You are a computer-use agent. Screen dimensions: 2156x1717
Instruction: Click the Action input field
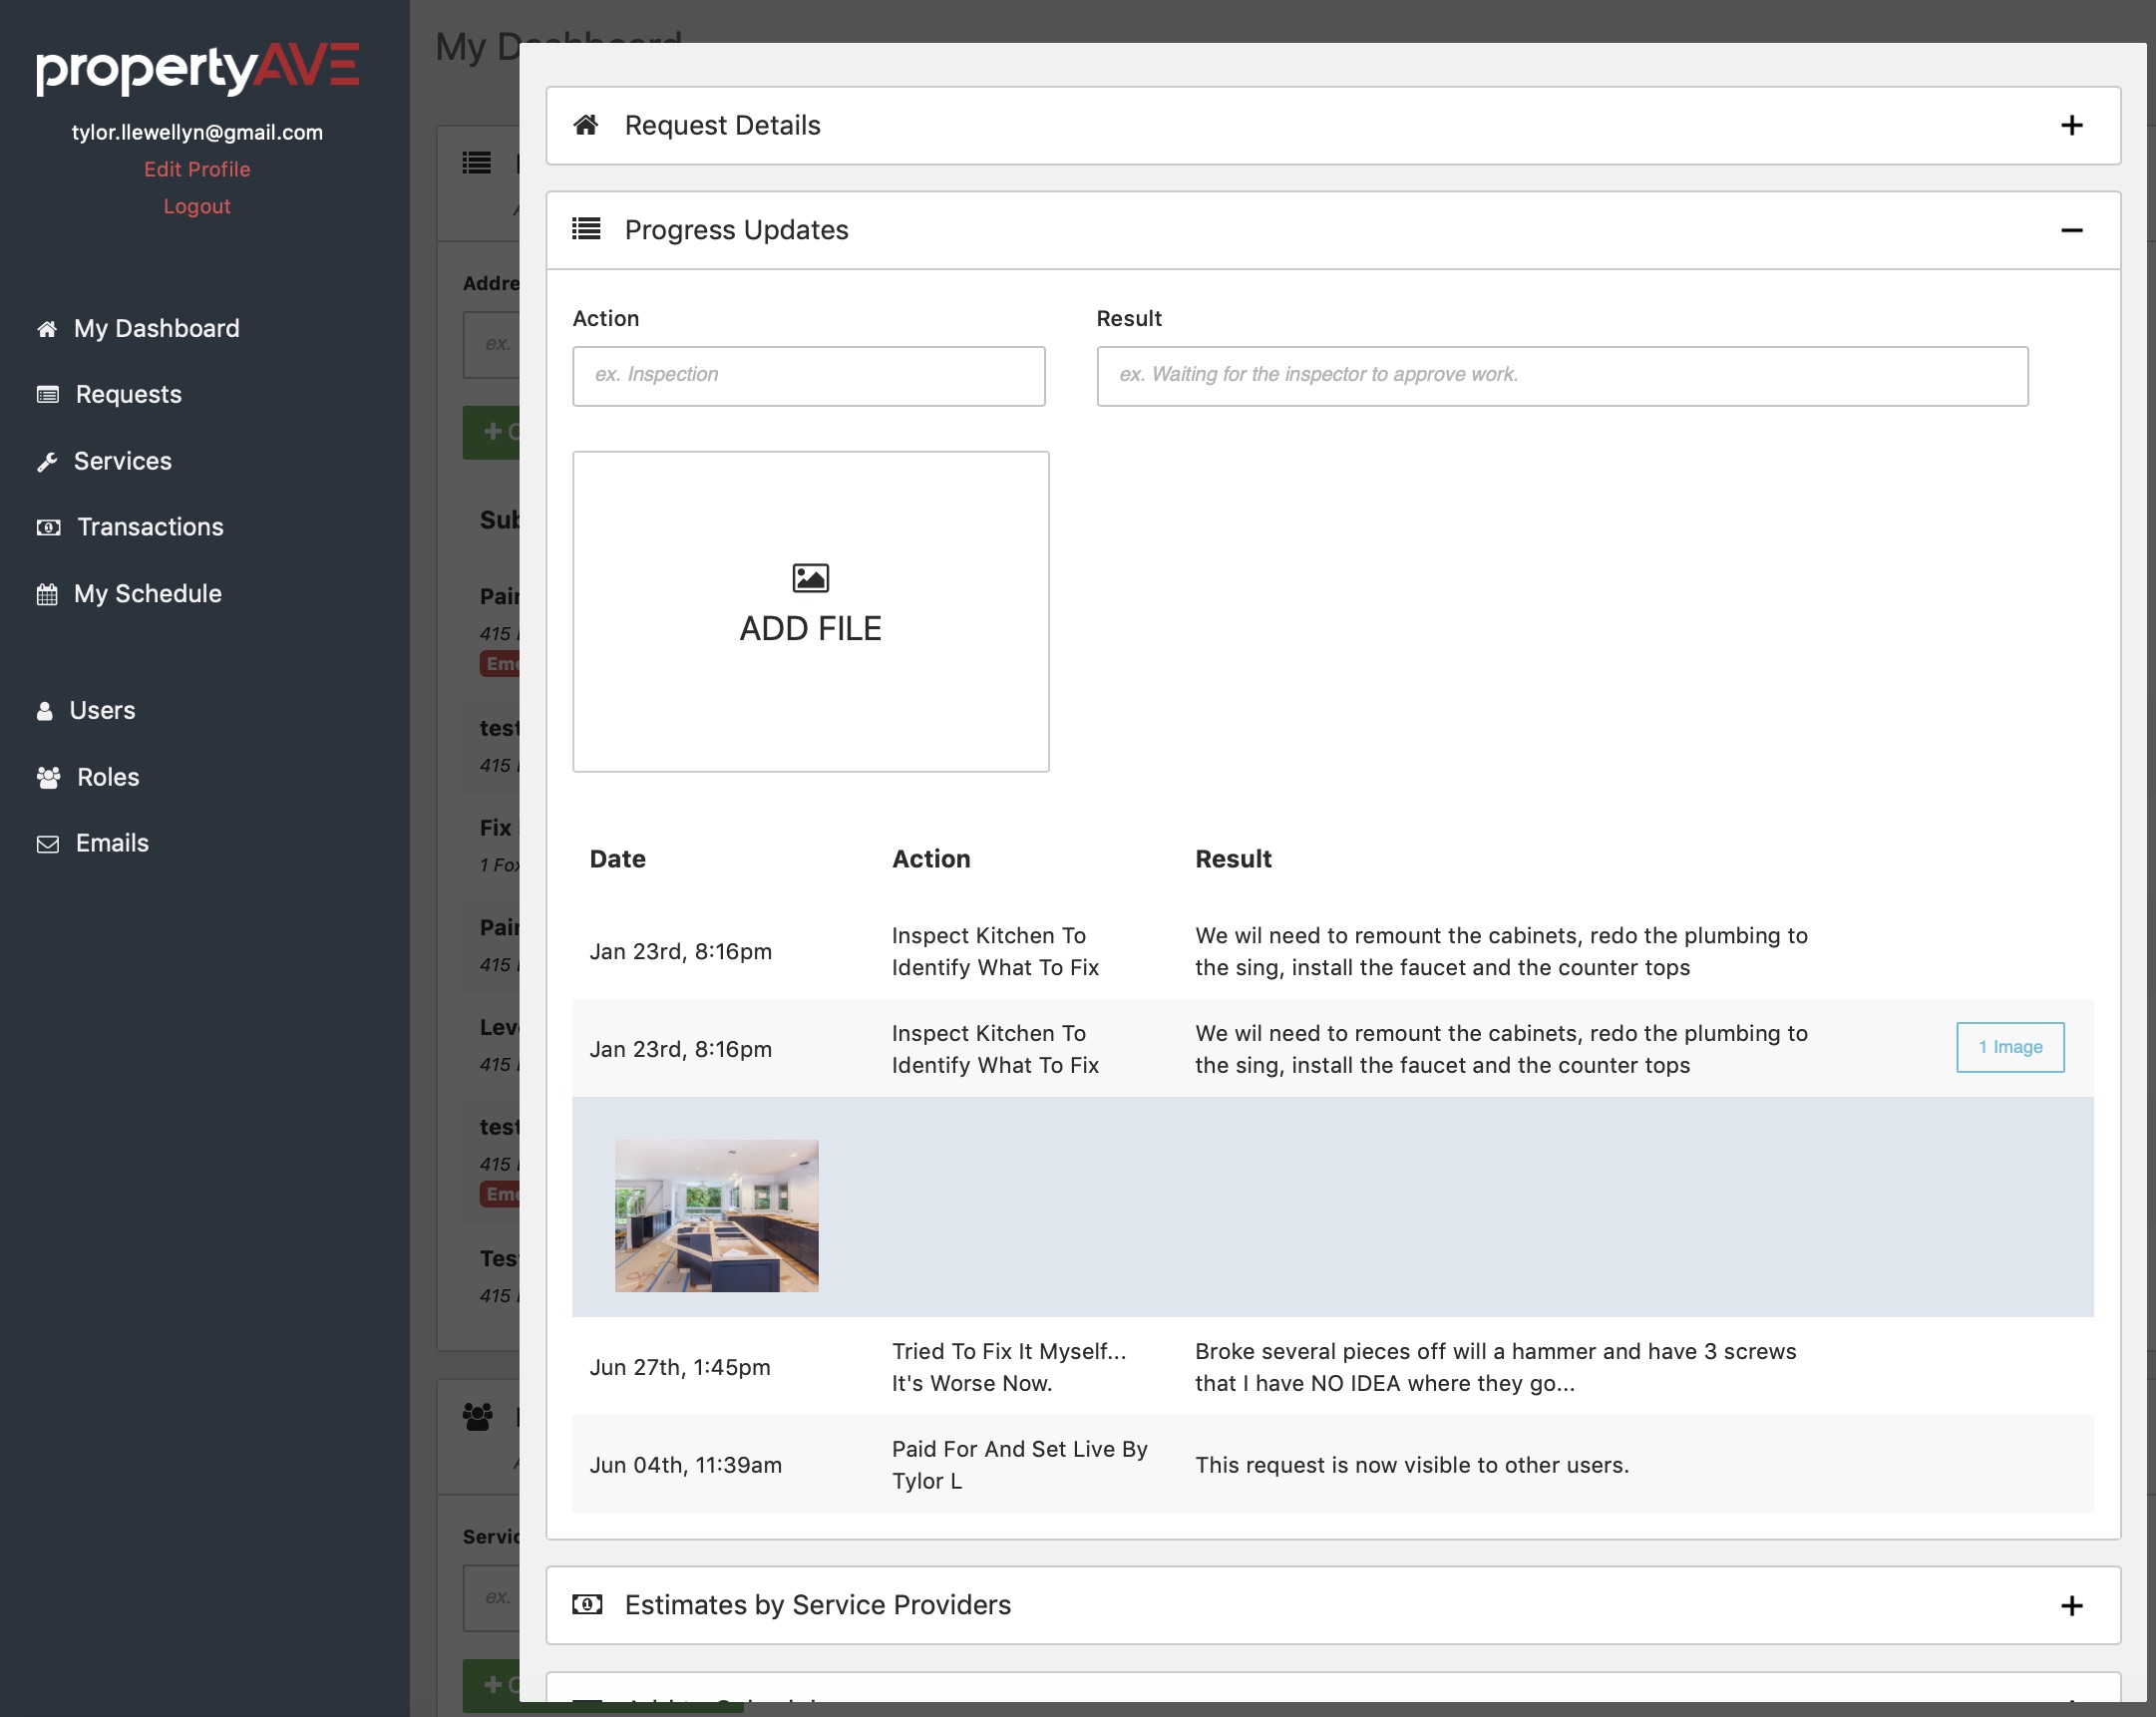tap(808, 376)
